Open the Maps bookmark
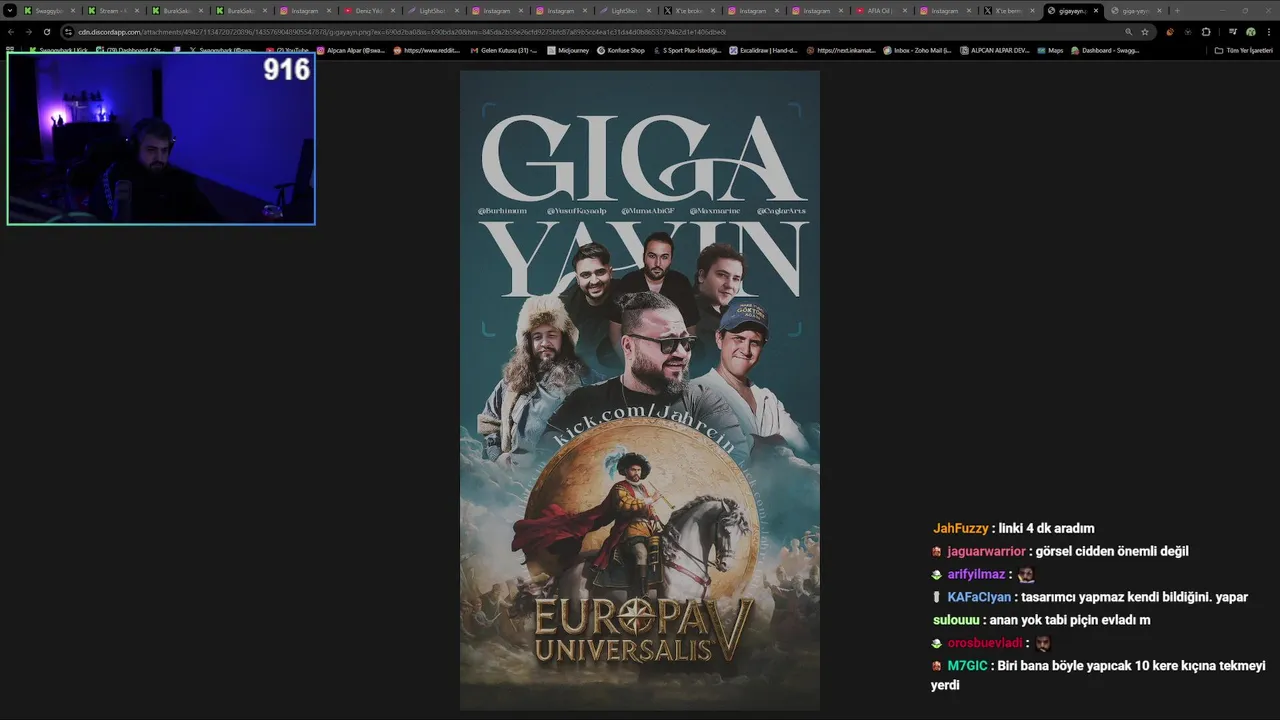Image resolution: width=1280 pixels, height=720 pixels. coord(1050,50)
